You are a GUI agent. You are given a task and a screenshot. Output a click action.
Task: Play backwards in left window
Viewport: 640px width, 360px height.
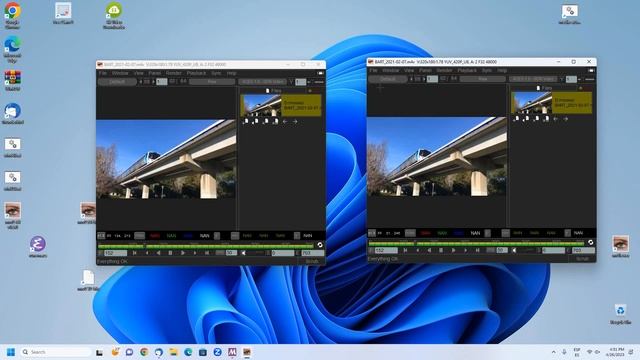tap(158, 253)
